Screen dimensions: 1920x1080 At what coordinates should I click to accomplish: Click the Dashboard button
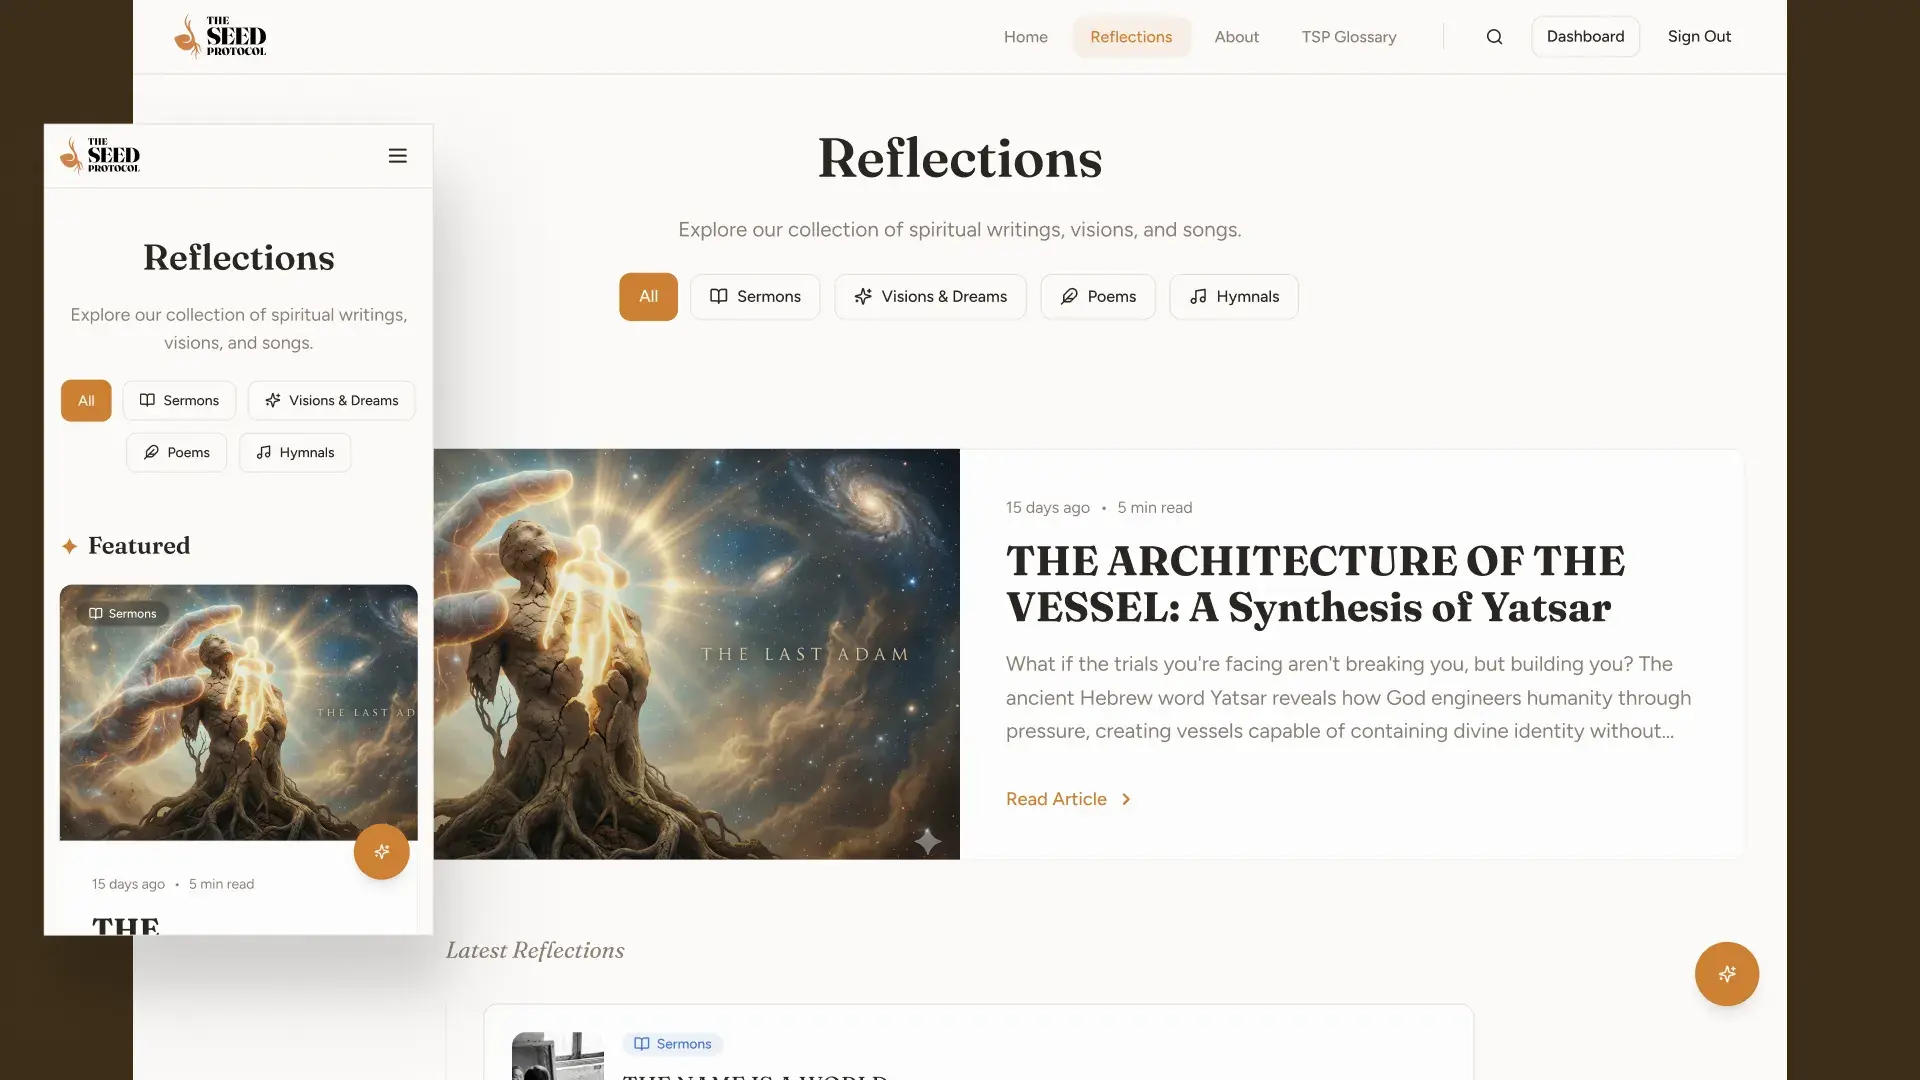tap(1585, 37)
